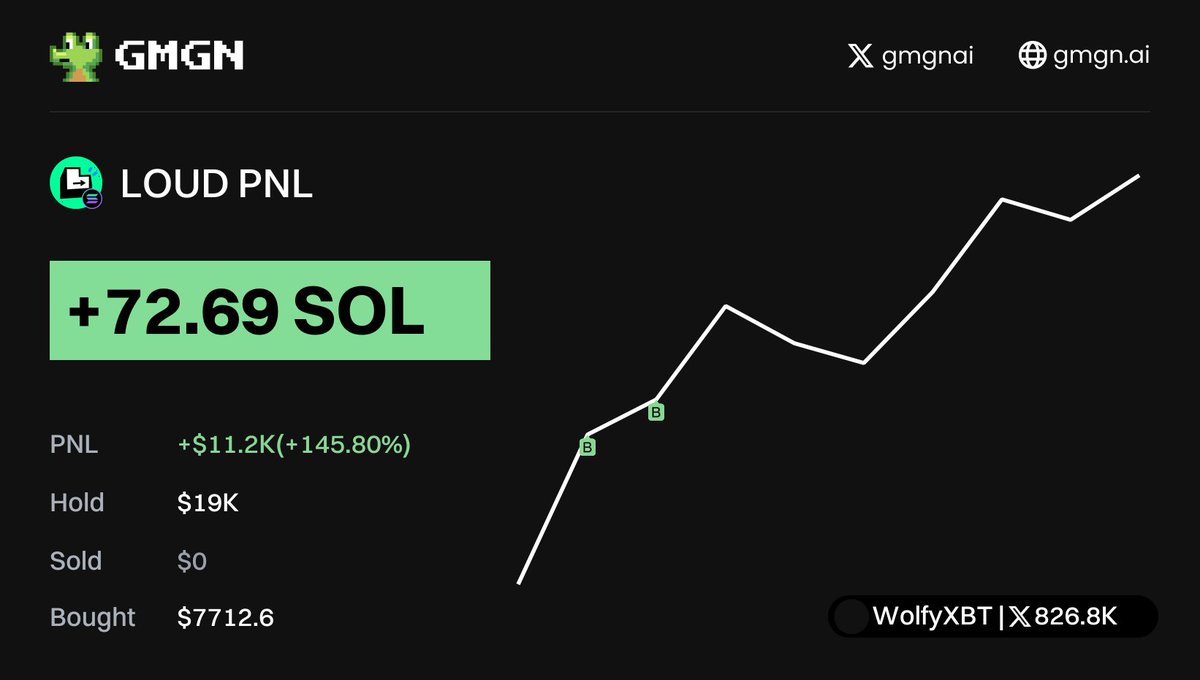
Task: Click the globe icon beside gmgn.ai
Action: 1032,55
